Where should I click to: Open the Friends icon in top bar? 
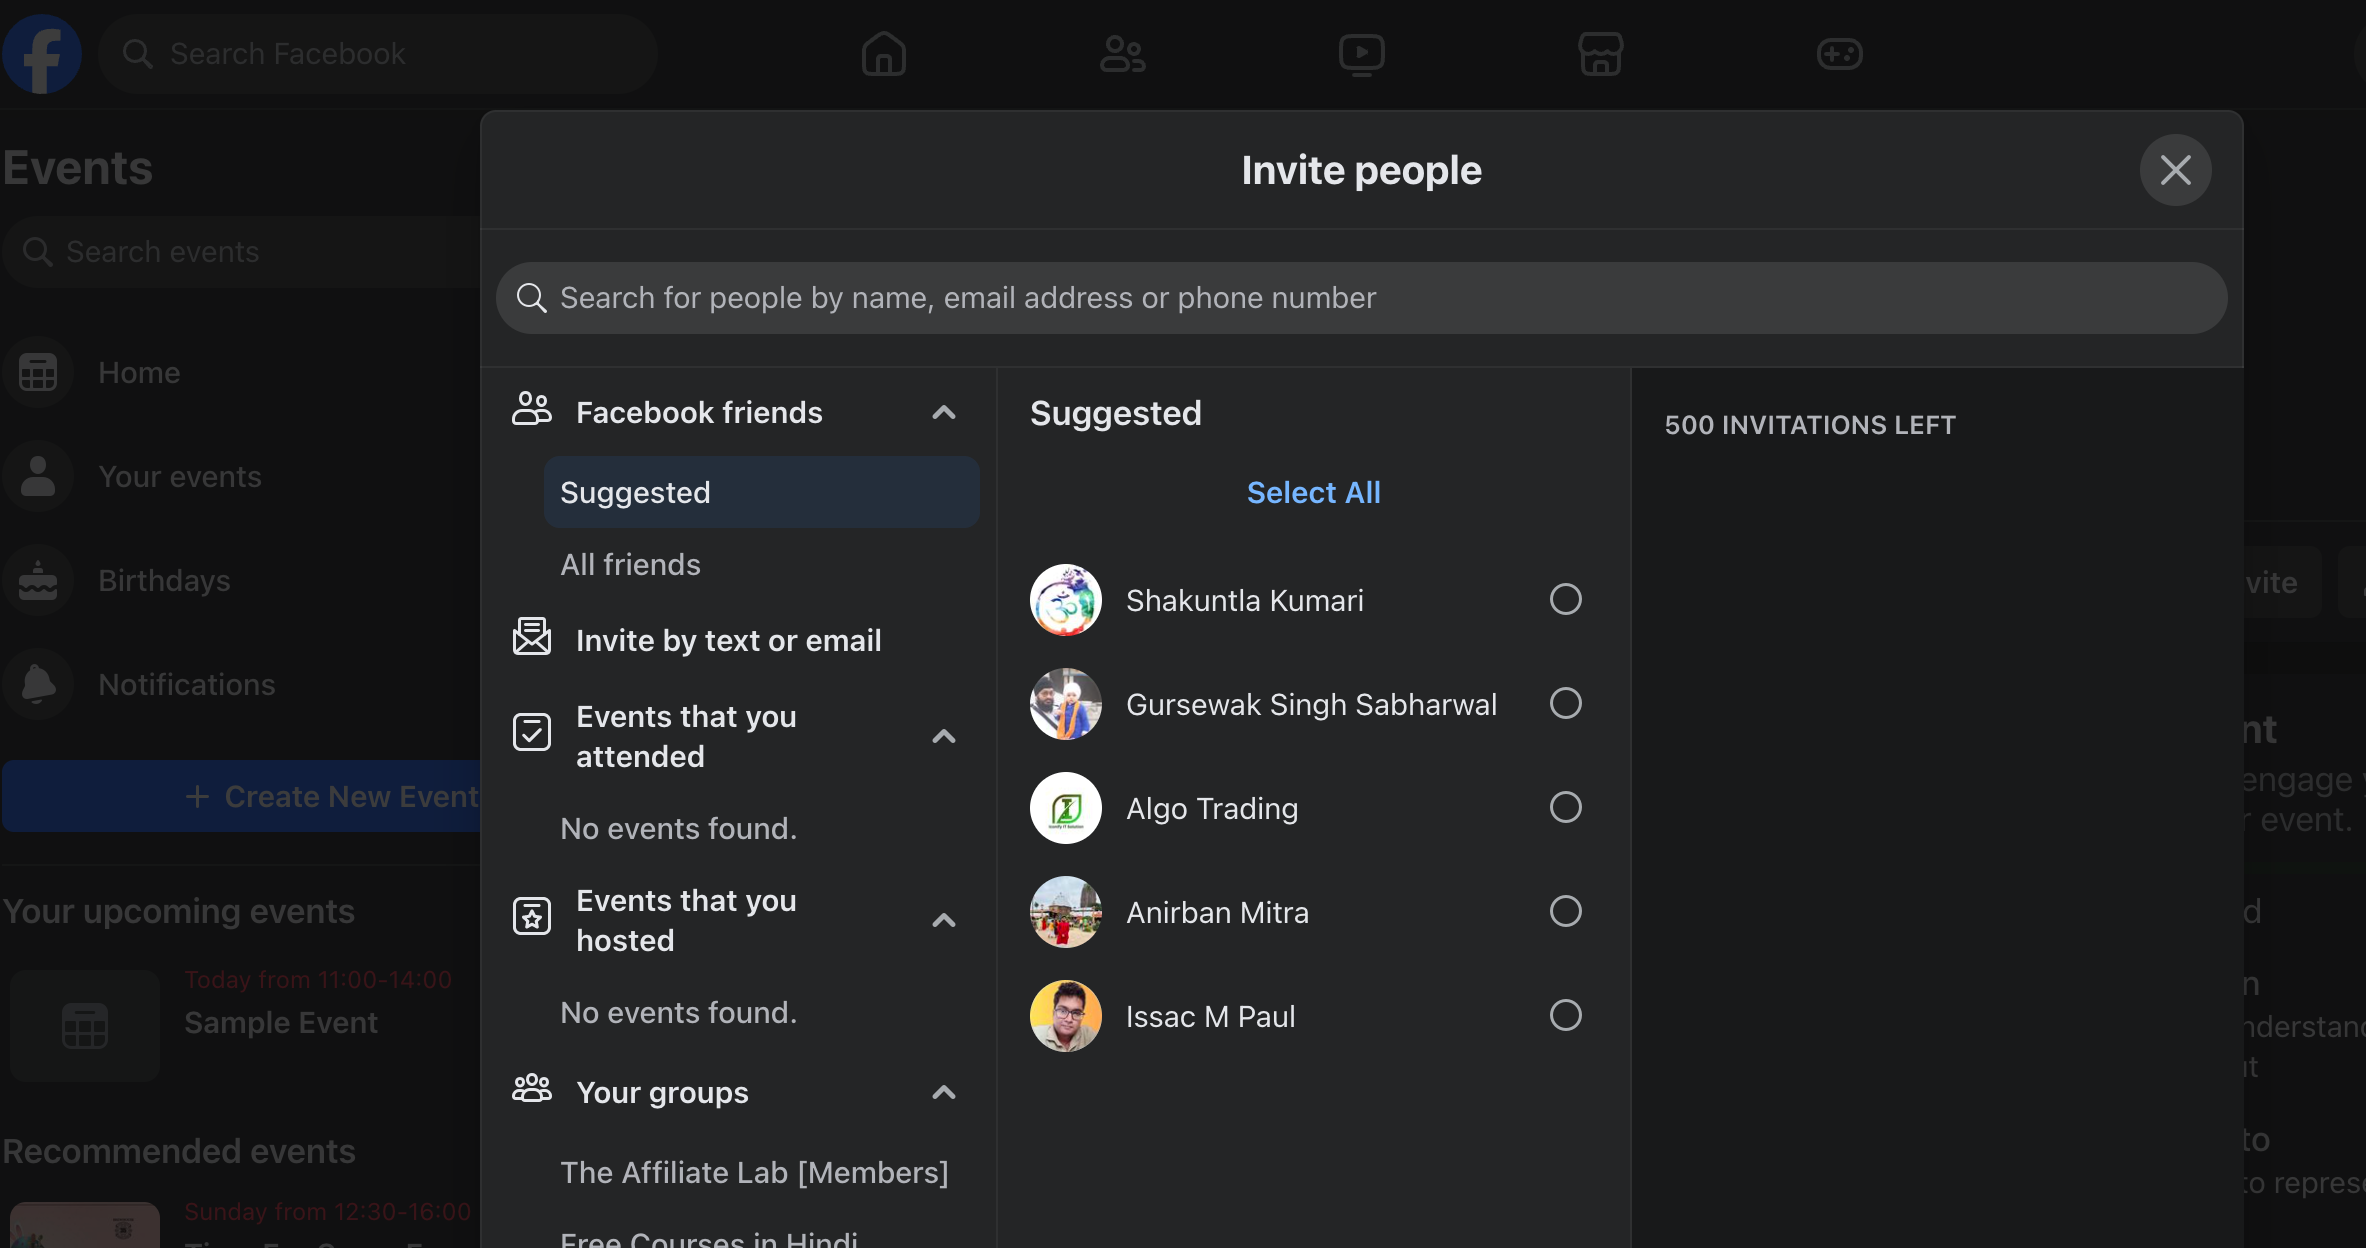click(1123, 54)
